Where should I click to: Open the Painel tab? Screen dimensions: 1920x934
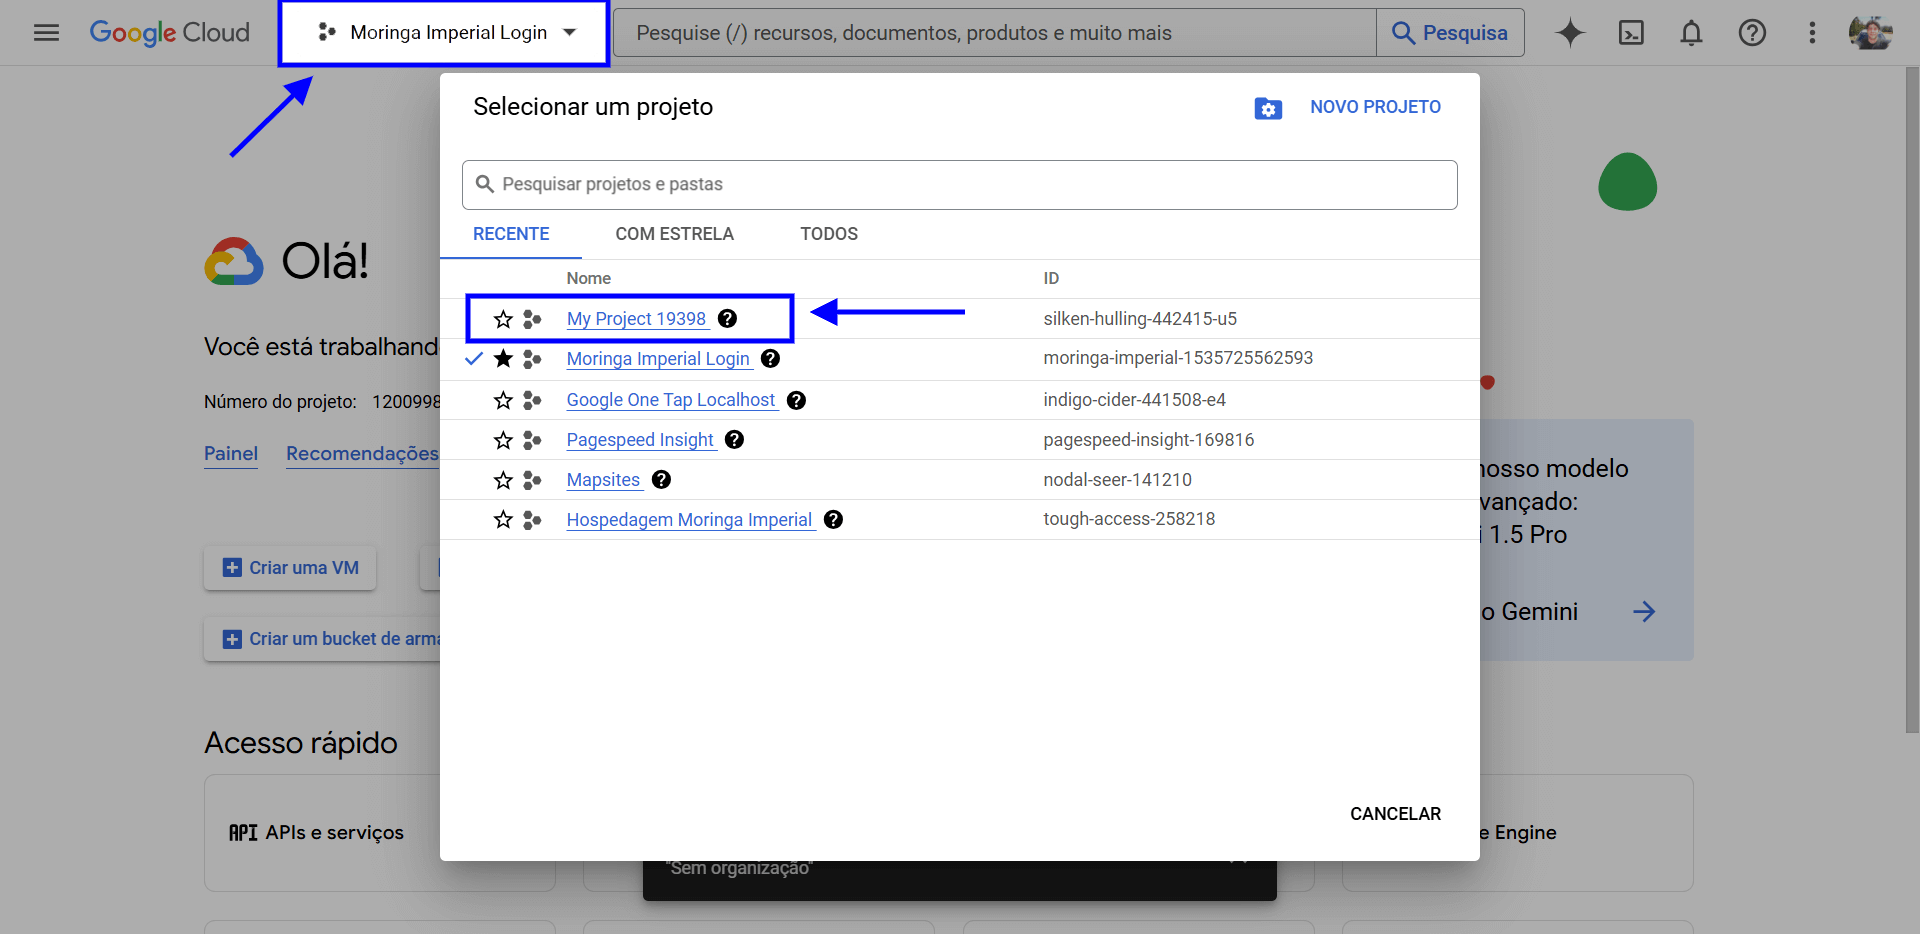point(231,454)
